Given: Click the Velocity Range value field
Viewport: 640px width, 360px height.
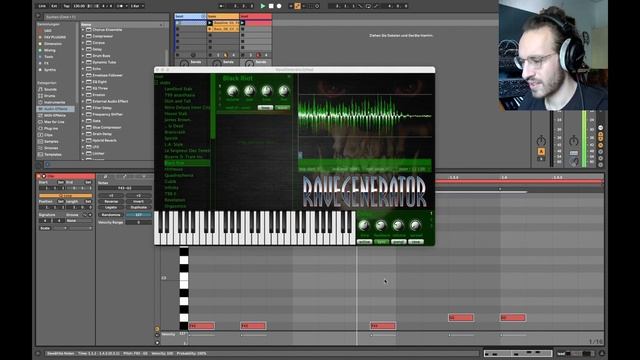Looking at the screenshot, I should click(x=138, y=222).
